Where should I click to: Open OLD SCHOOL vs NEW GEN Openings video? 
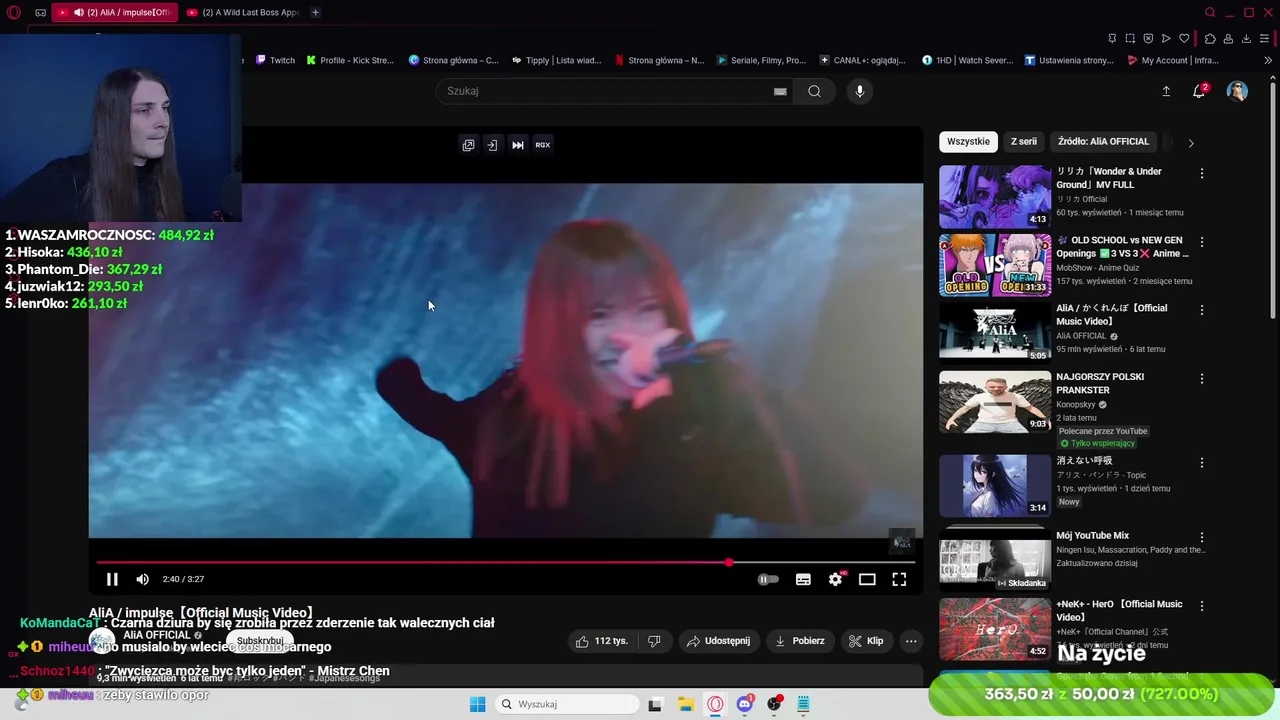tap(995, 265)
